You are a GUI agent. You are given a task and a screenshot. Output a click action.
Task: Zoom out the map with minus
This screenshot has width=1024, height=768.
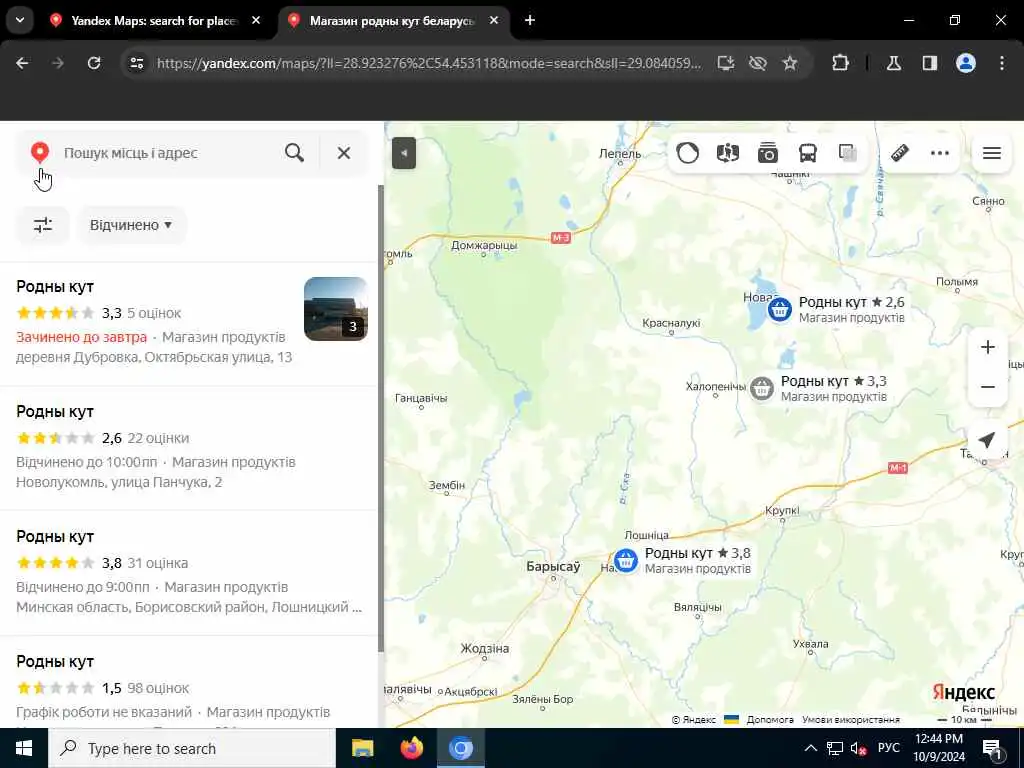(x=987, y=387)
